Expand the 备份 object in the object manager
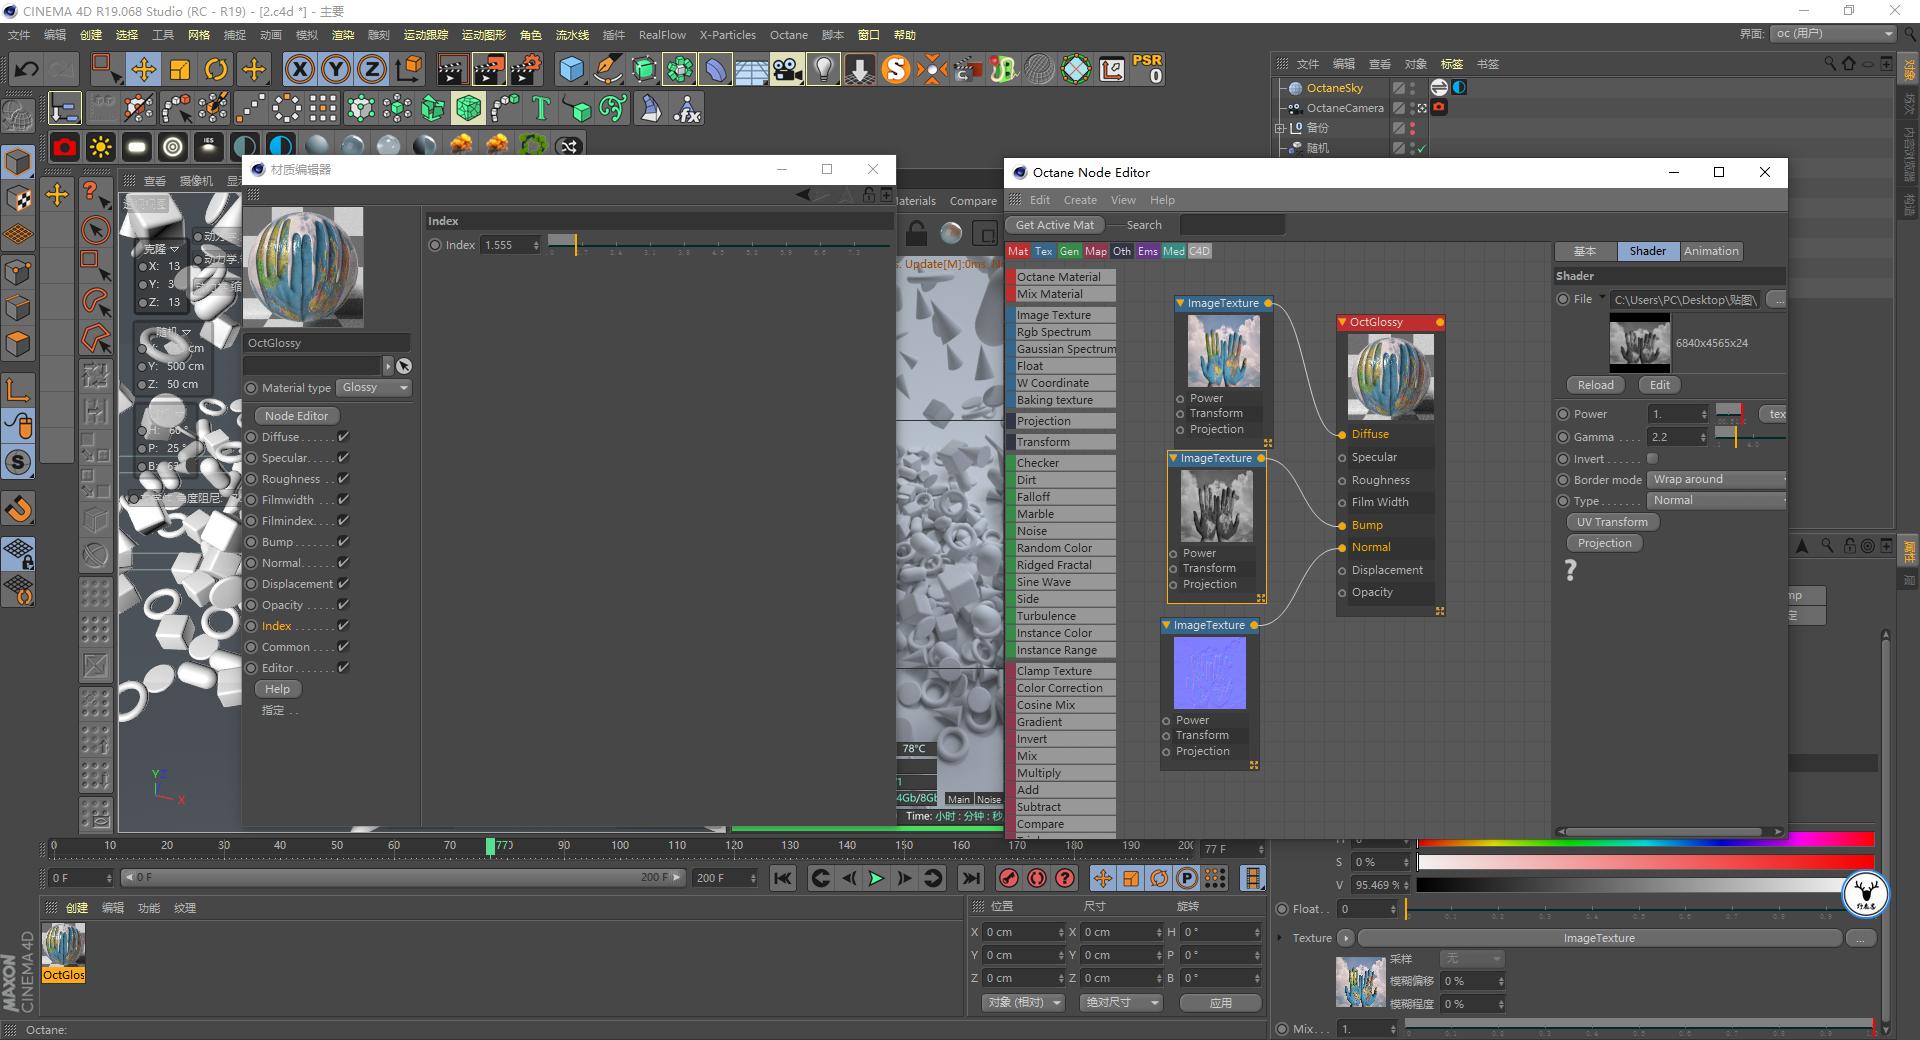This screenshot has height=1040, width=1920. coord(1281,127)
